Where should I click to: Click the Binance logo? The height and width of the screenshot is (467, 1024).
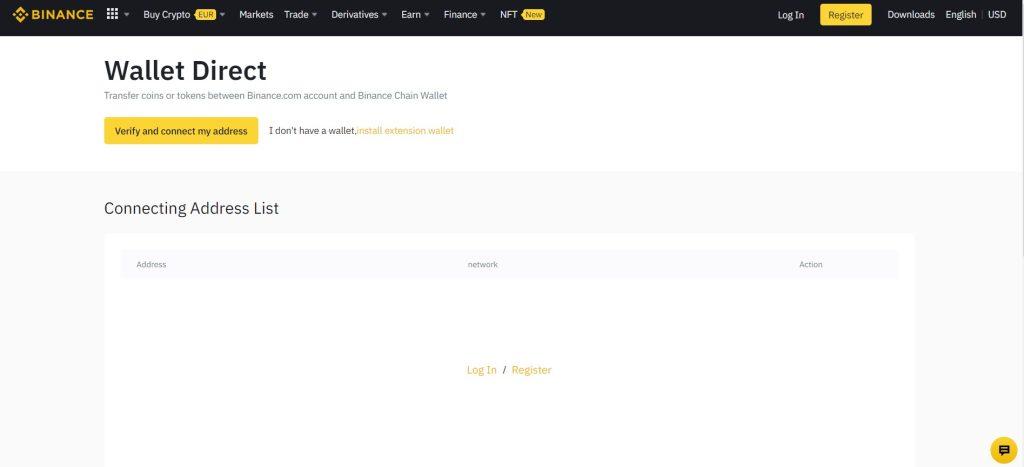click(53, 14)
